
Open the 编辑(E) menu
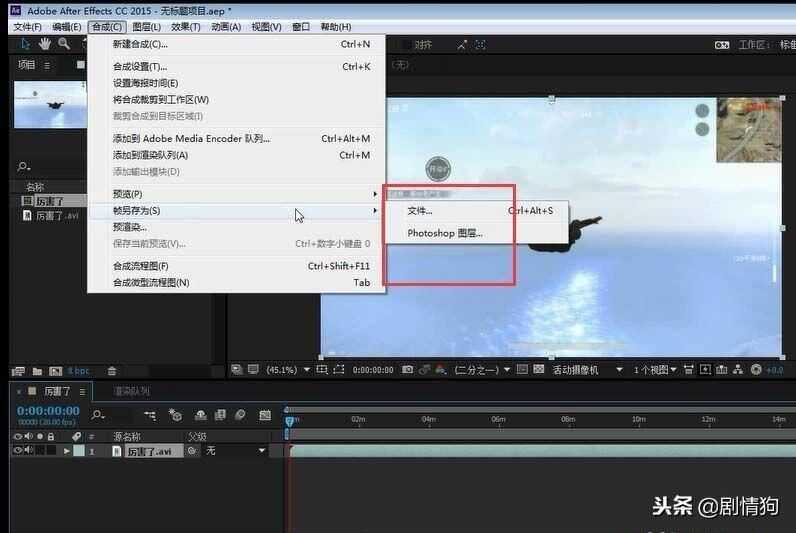pos(67,27)
